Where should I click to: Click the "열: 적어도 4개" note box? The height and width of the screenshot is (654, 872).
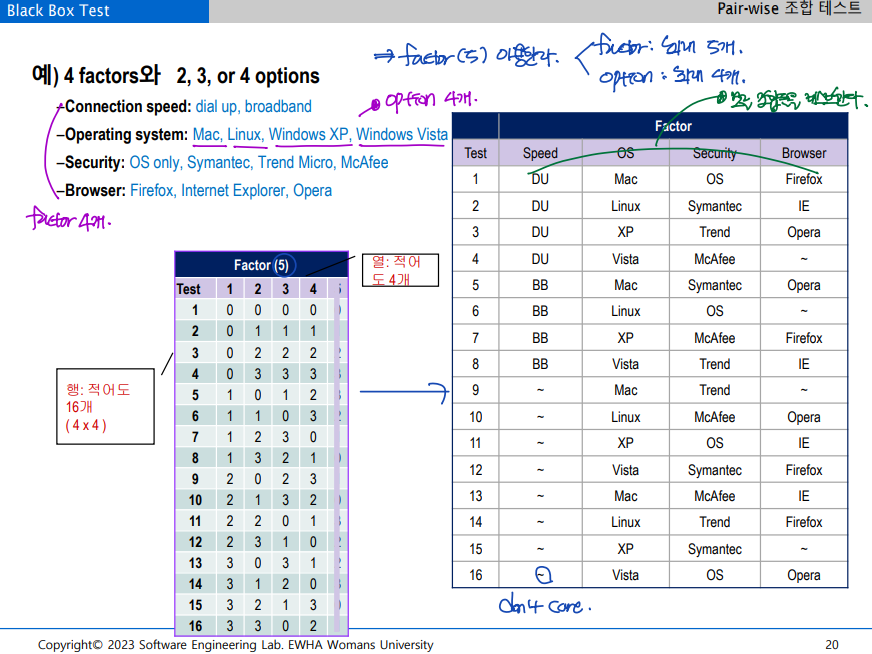[x=400, y=270]
